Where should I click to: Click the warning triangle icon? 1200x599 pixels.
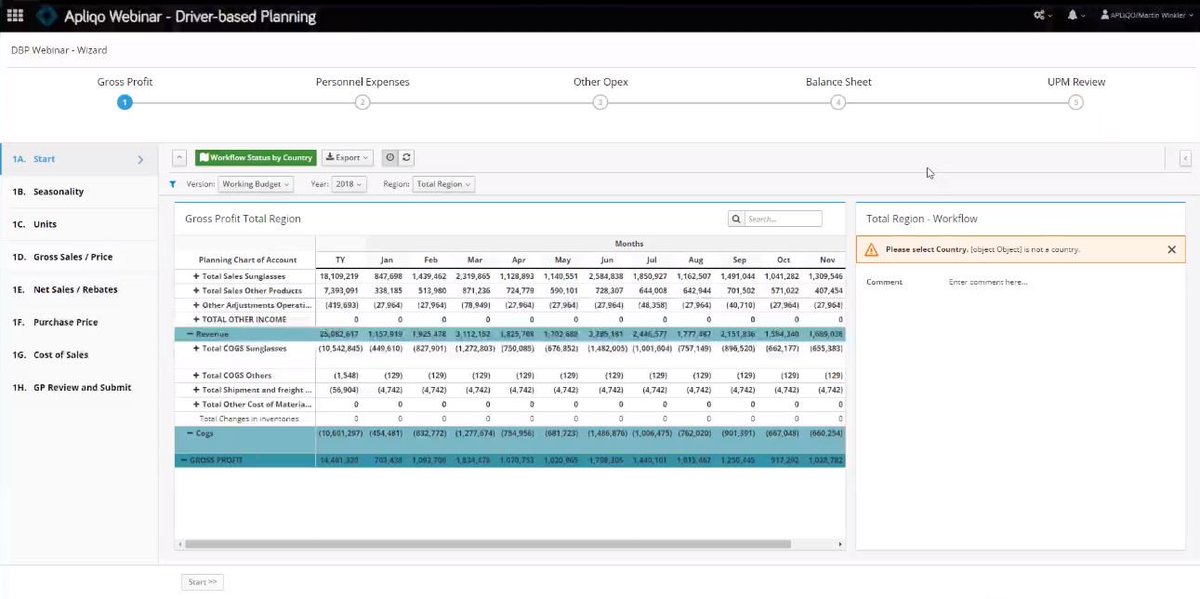(872, 250)
